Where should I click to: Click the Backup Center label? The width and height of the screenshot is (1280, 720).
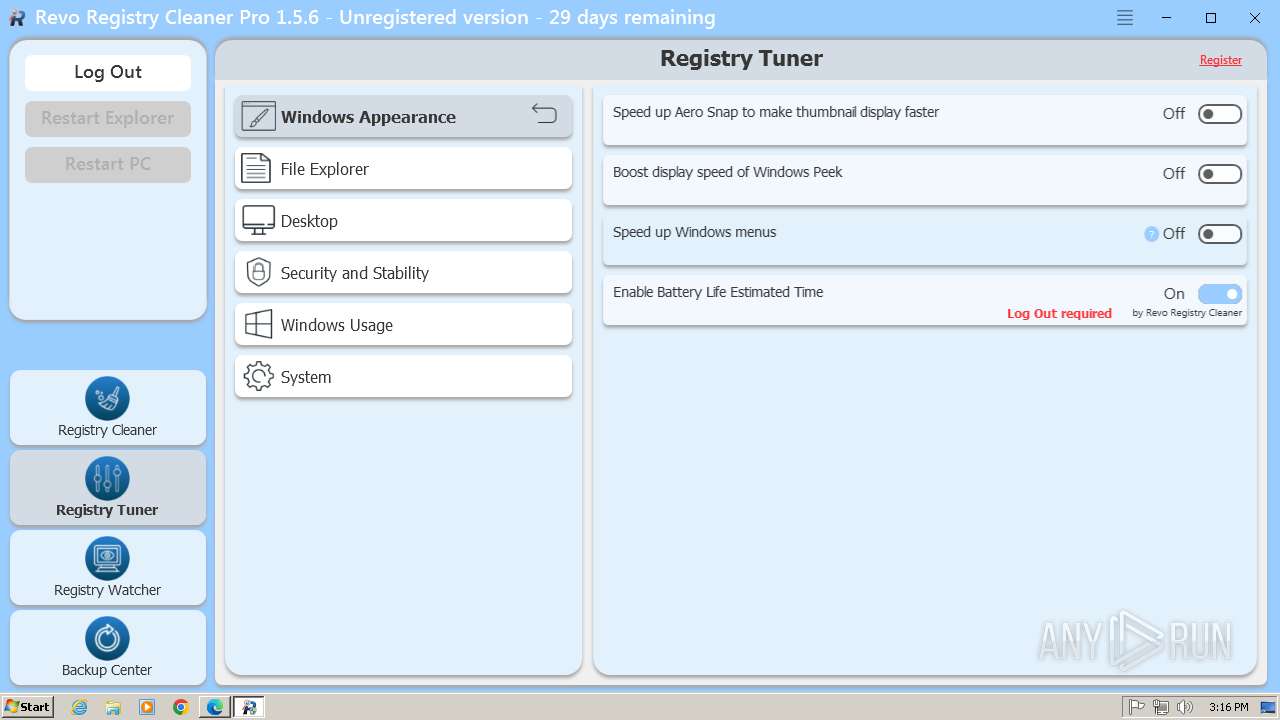[107, 670]
